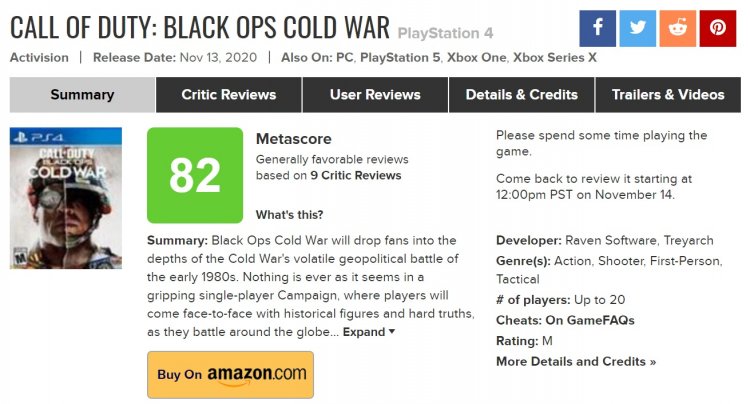Open the Critic Reviews tab
Screen dimensions: 750x404
229,95
